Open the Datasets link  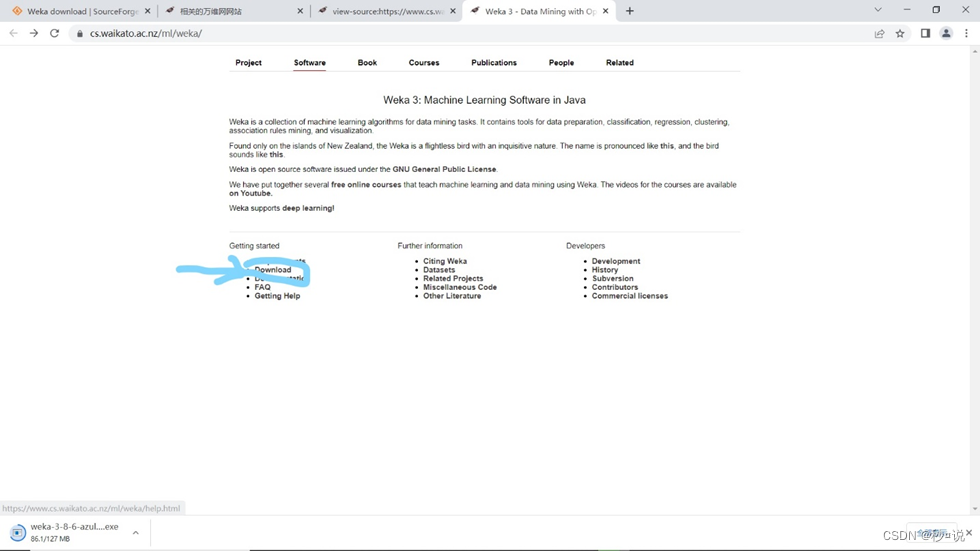point(439,270)
